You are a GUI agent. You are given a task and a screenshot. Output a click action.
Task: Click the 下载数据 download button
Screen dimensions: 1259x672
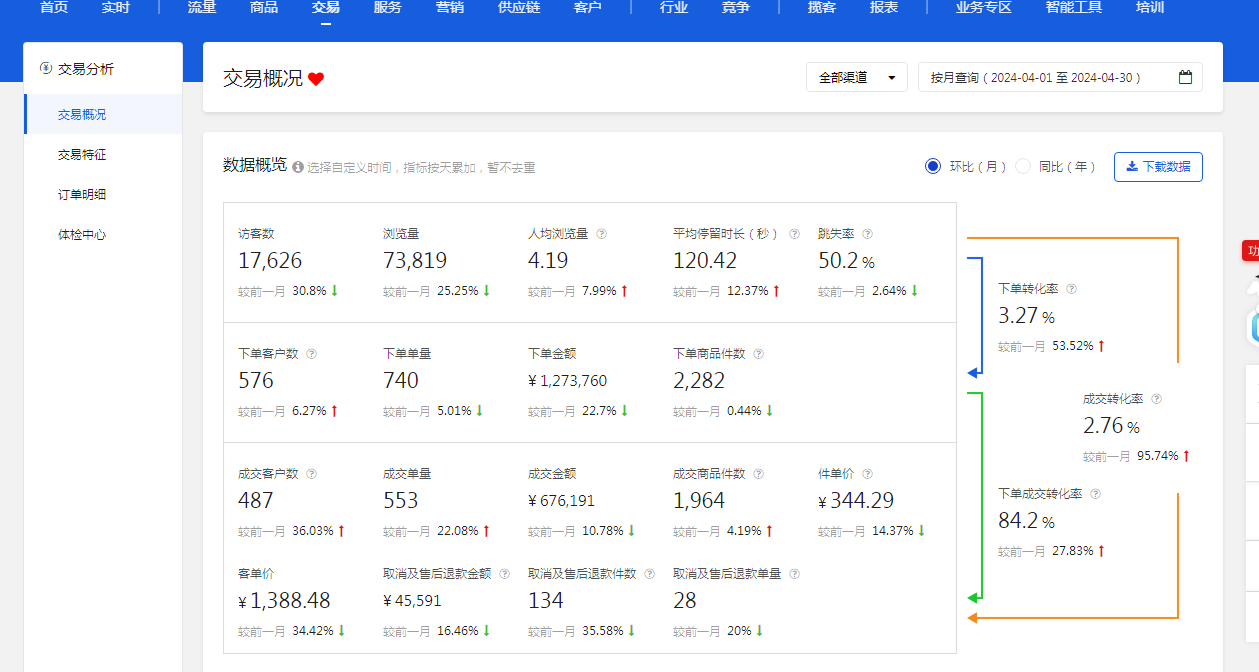click(1158, 167)
